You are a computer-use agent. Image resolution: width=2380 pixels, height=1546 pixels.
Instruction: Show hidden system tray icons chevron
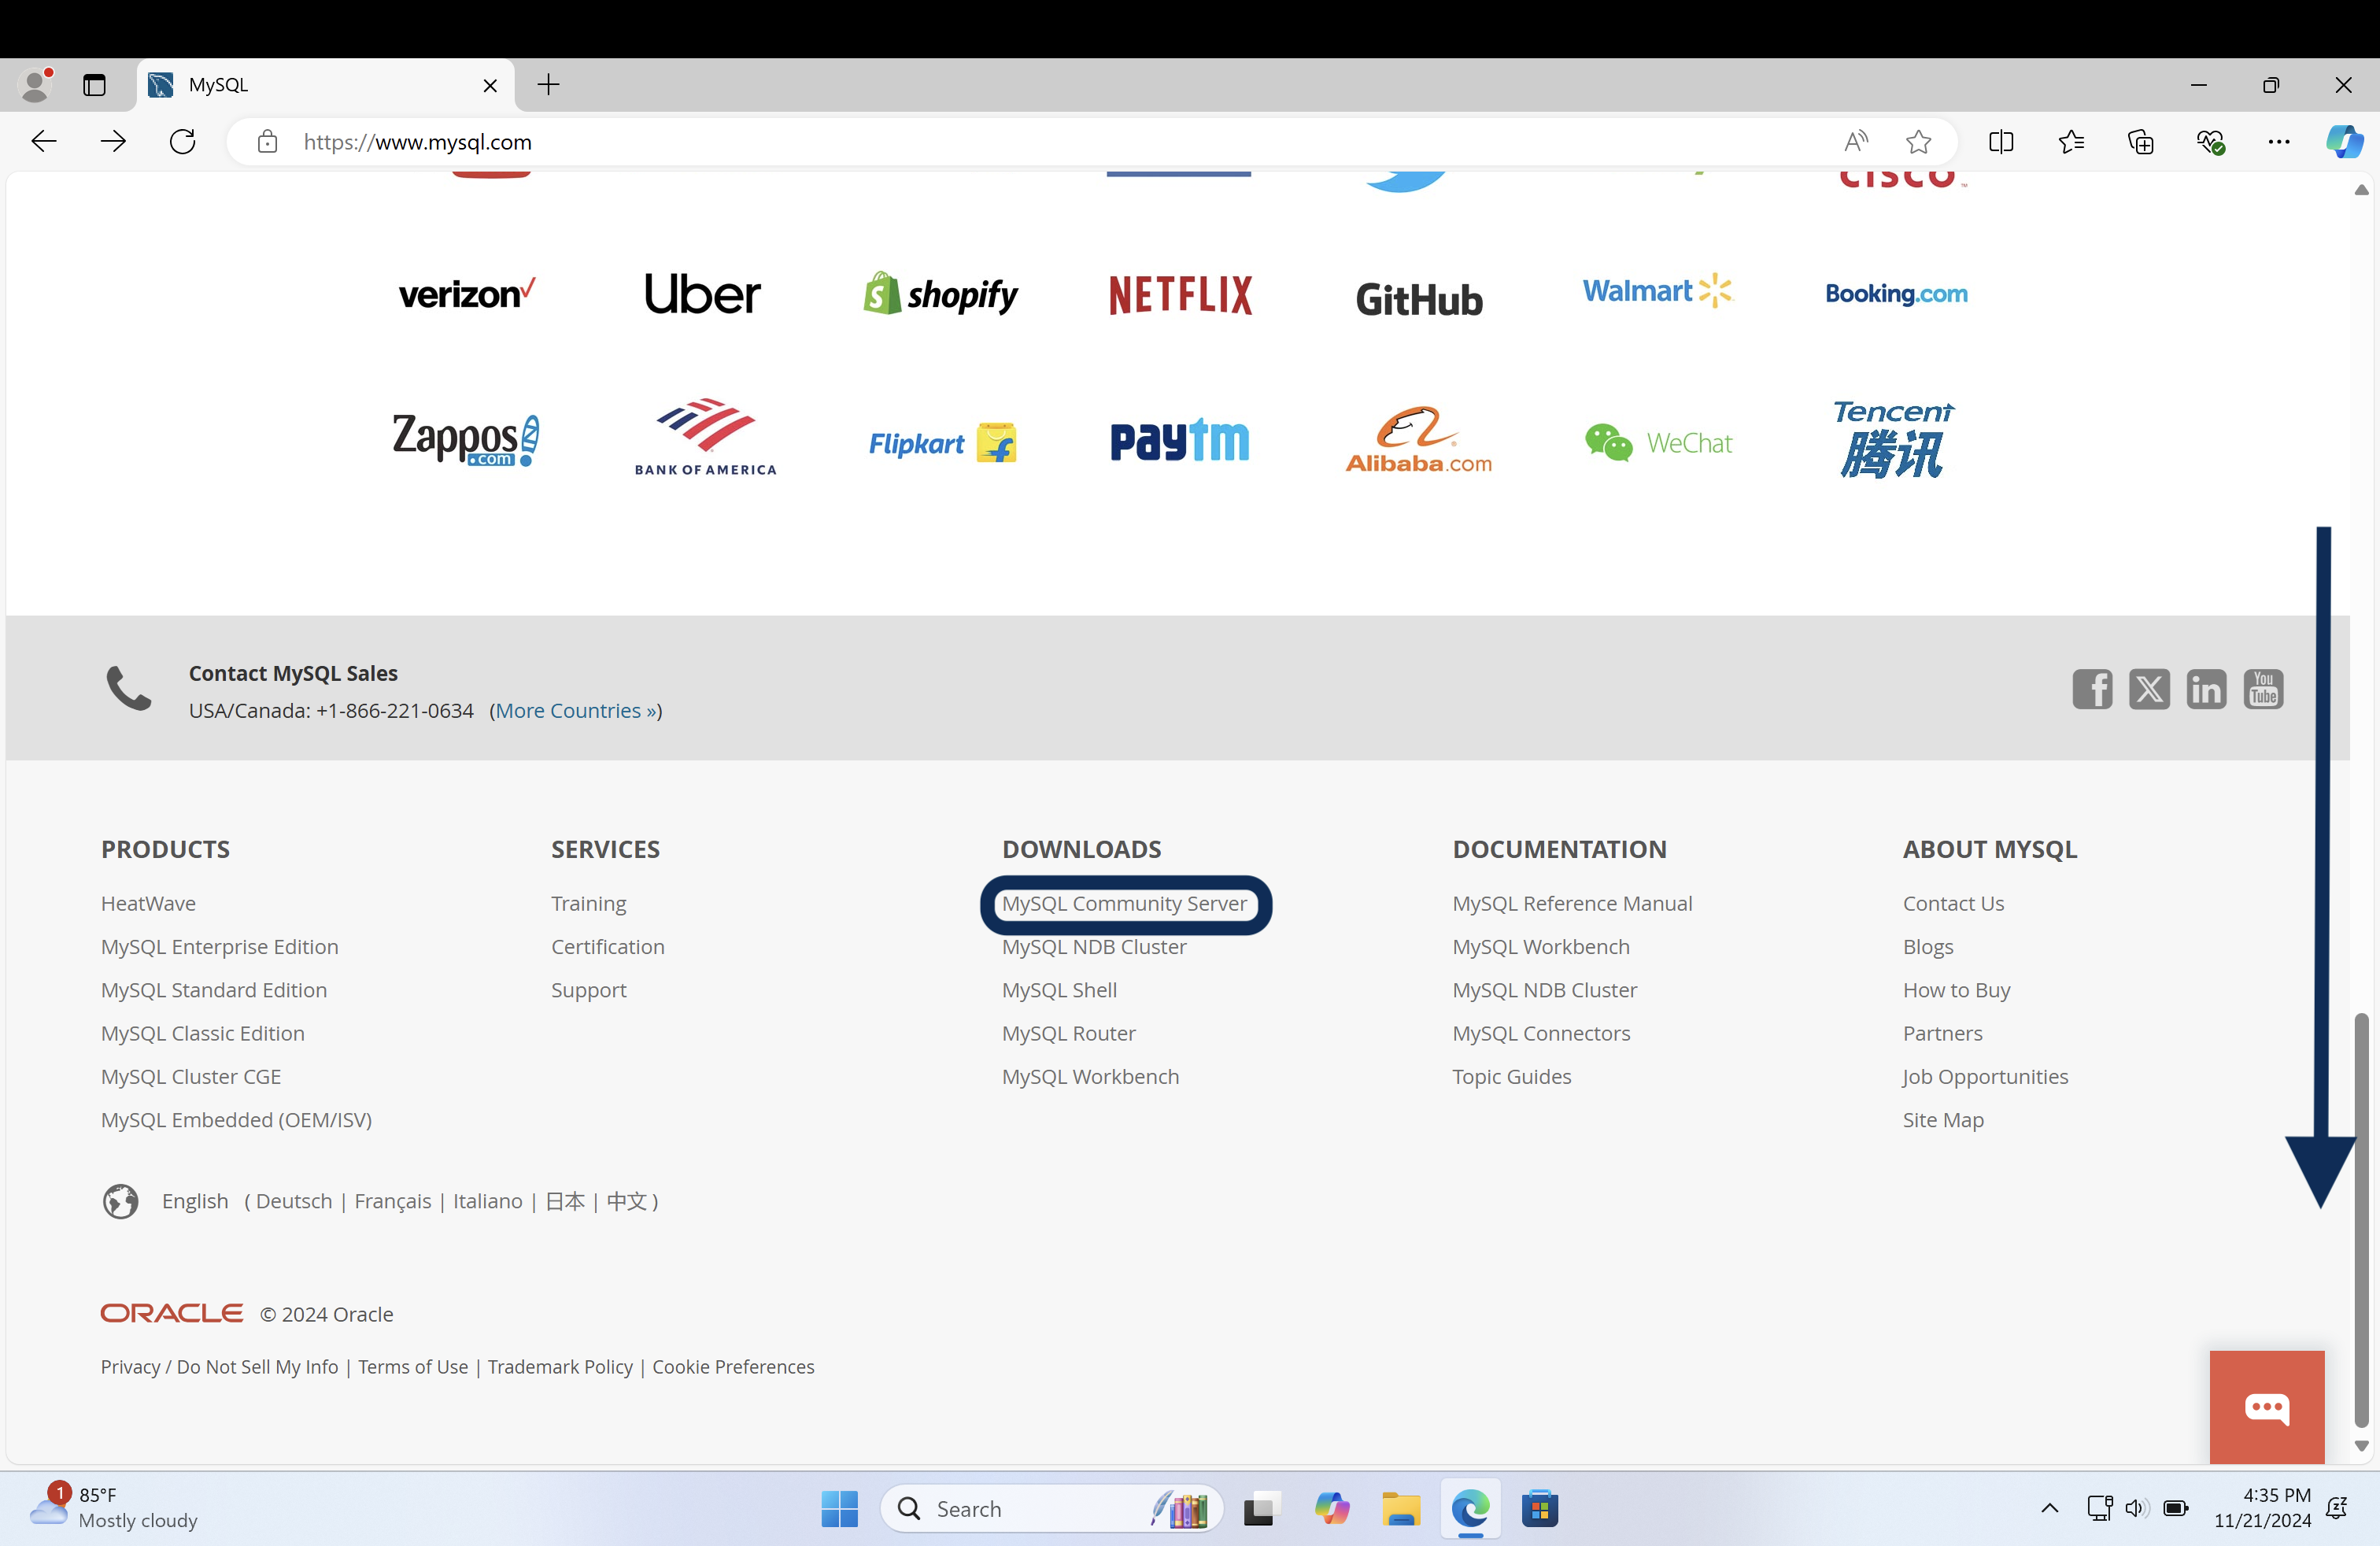click(2049, 1508)
